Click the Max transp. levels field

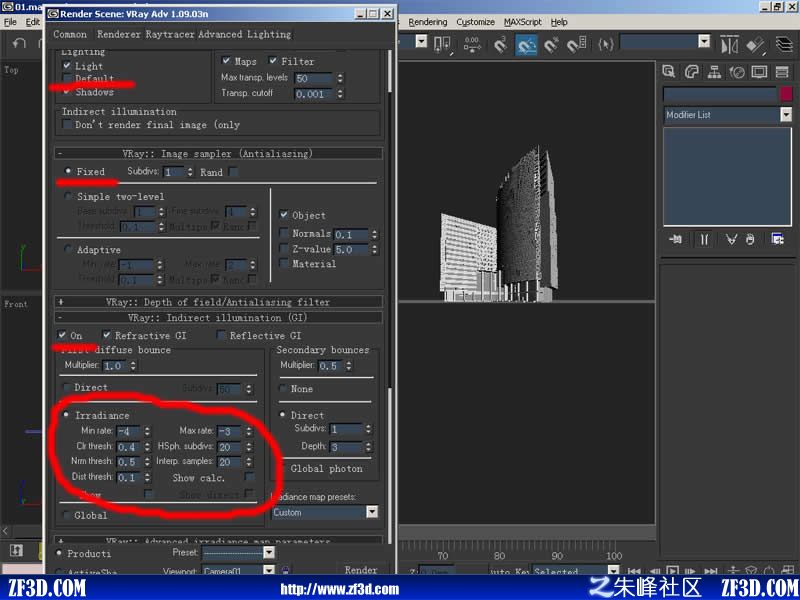pos(314,78)
